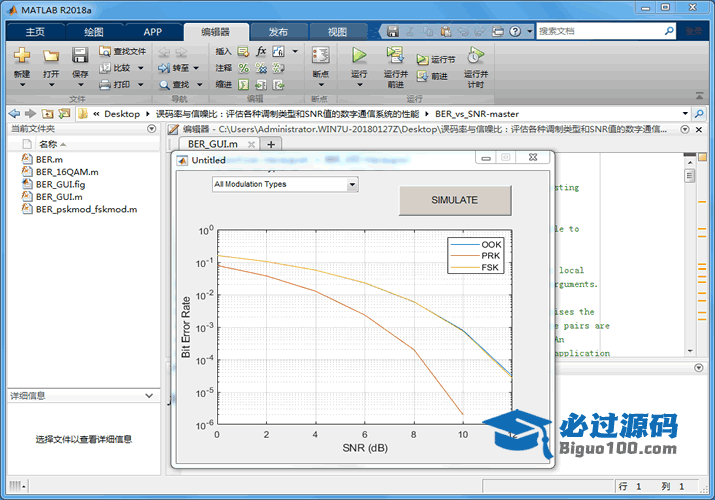Click the editor vertical scrollbar thumb
715x500 pixels.
[690, 175]
